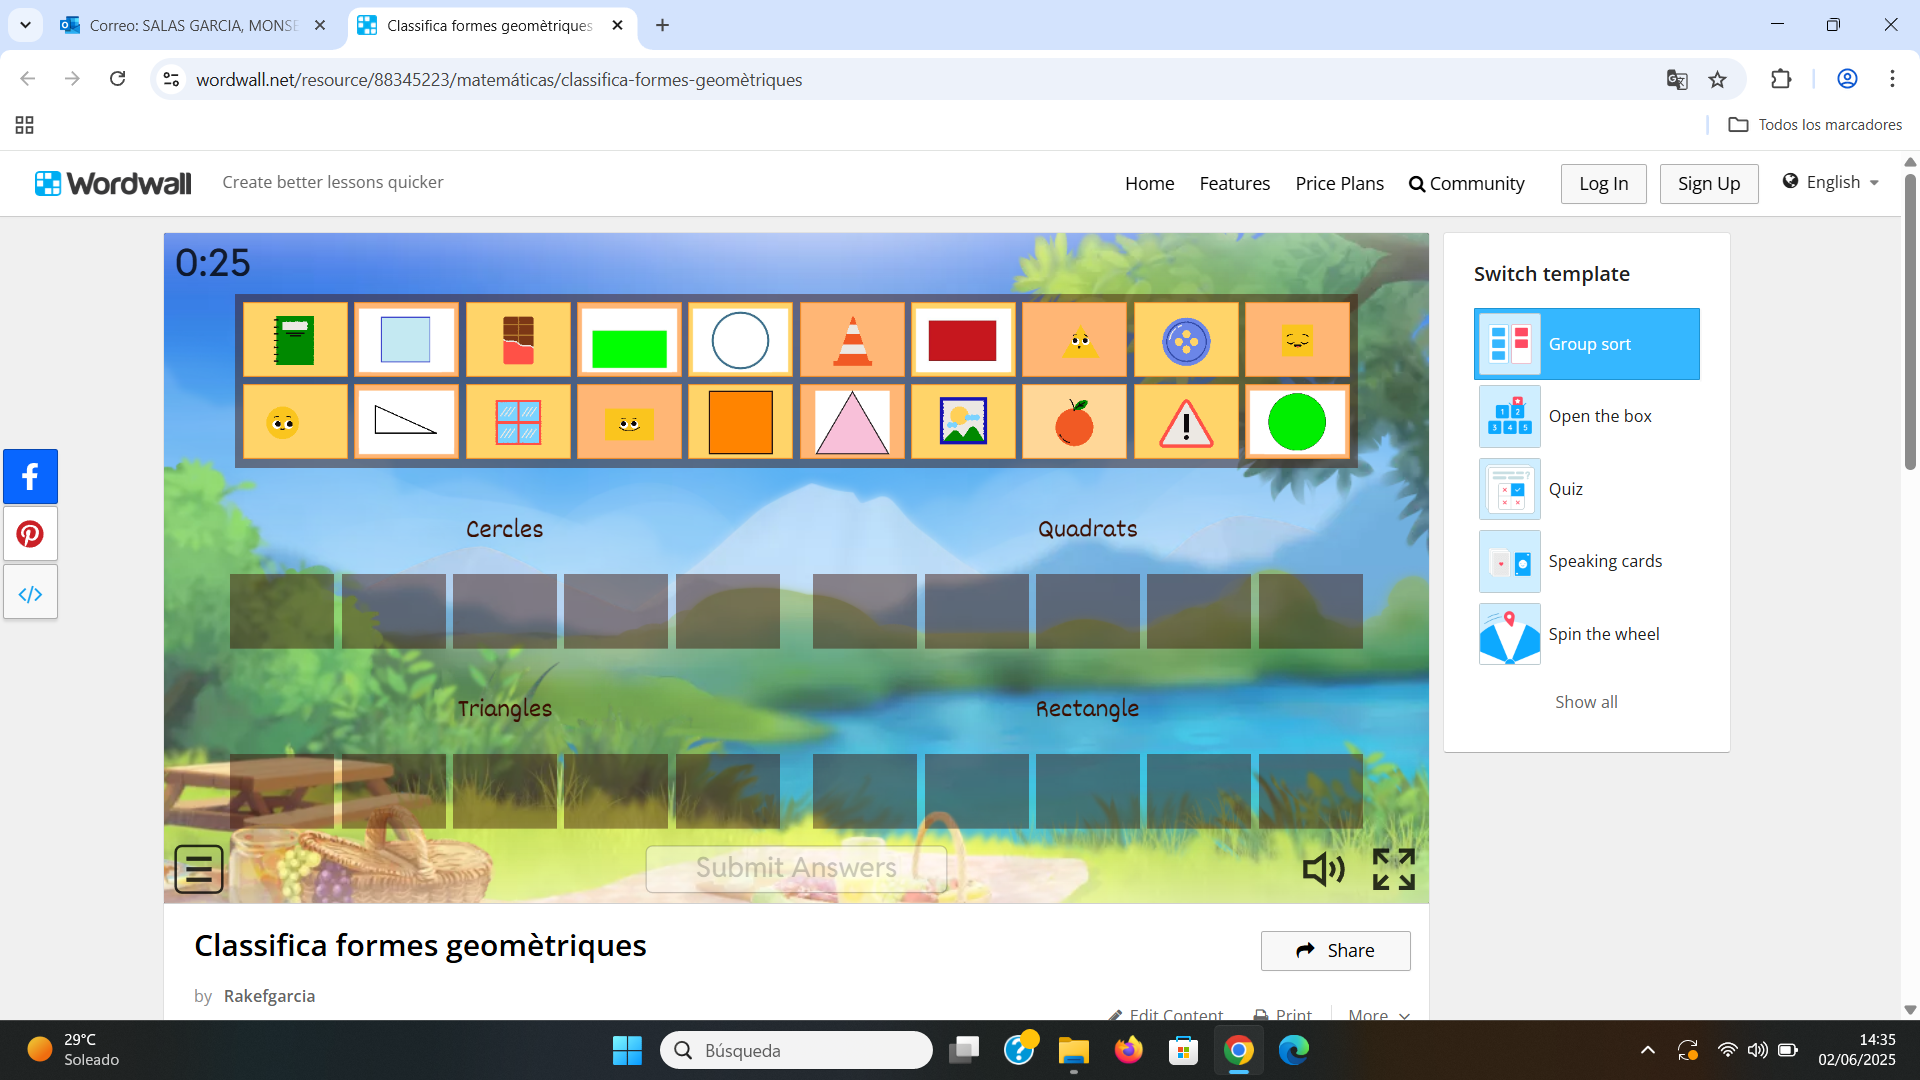Screen dimensions: 1920x1080
Task: Click the Sign Up button
Action: click(x=1708, y=183)
